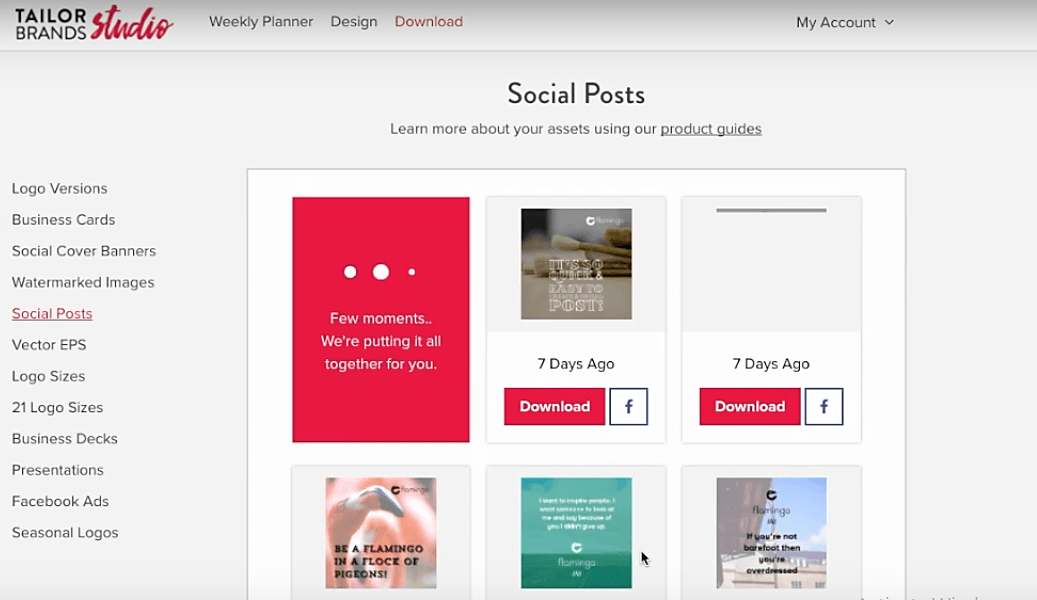Screen dimensions: 1037x600
Task: Download the first 7 Days Ago post
Action: tap(554, 407)
